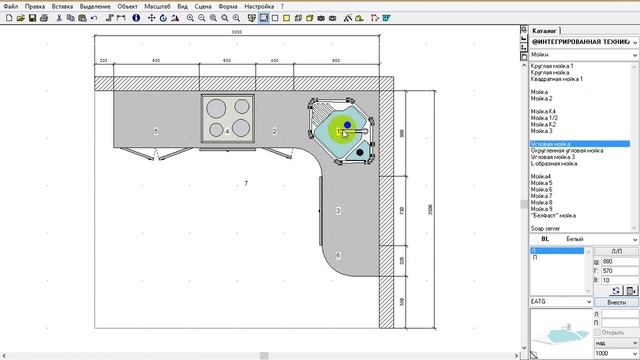Click the sink 3D preview thumbnail
640x360 pixels.
tap(561, 333)
